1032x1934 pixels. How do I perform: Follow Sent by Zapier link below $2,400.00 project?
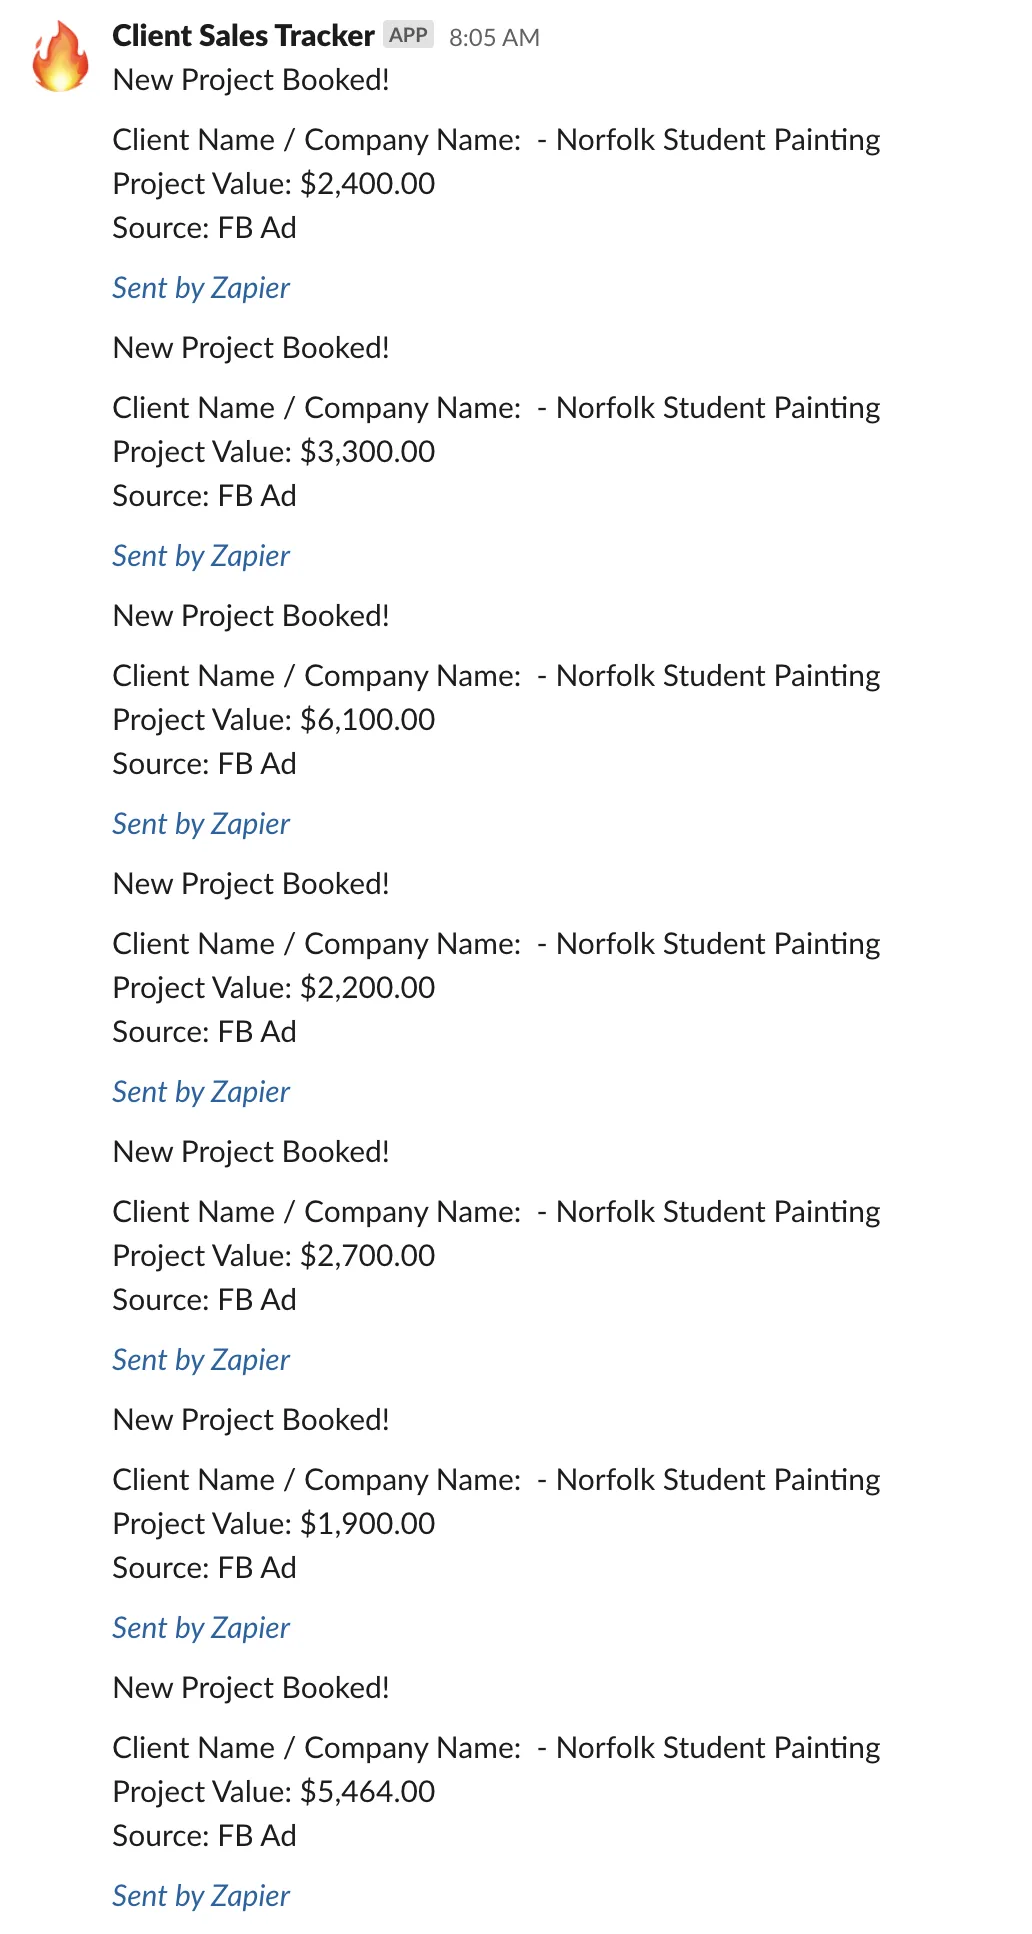(x=201, y=288)
